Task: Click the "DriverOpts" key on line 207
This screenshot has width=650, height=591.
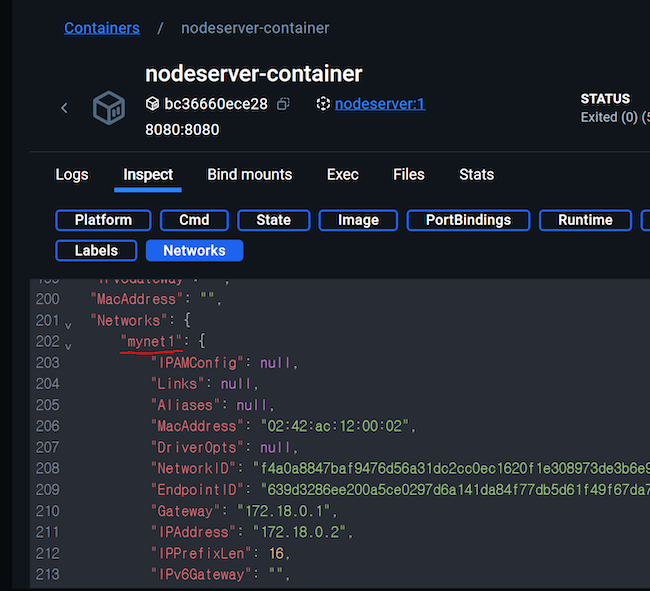Action: pyautogui.click(x=198, y=447)
